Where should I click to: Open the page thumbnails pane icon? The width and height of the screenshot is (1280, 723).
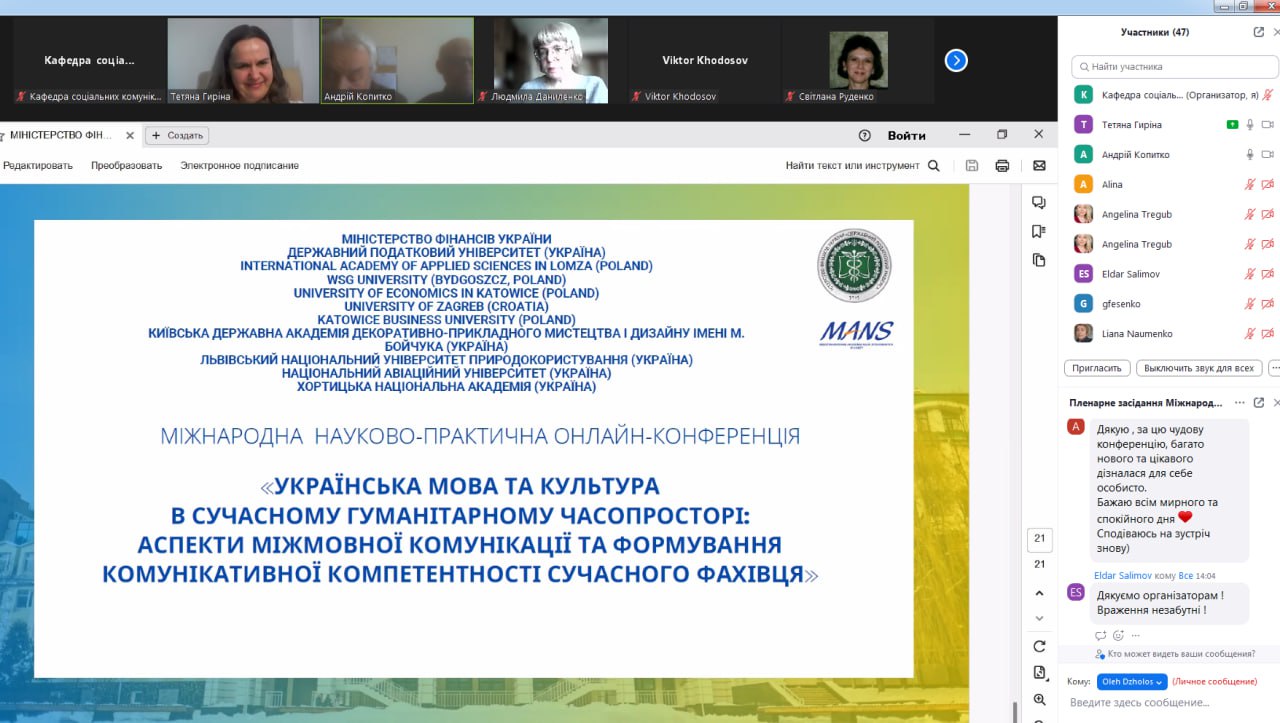[x=1039, y=260]
